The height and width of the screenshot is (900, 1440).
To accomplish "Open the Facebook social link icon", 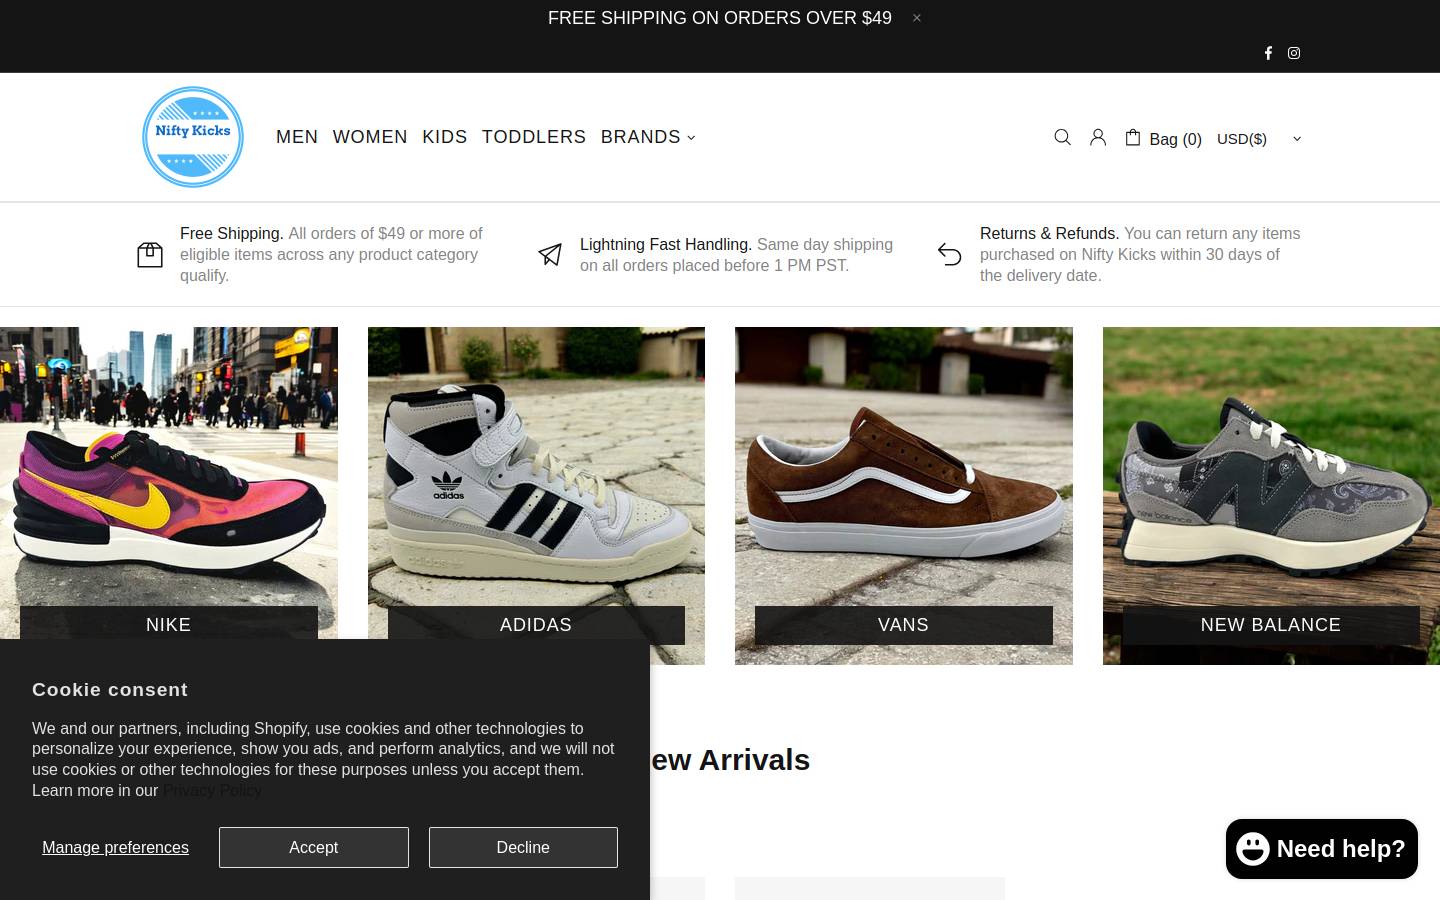I will point(1268,53).
